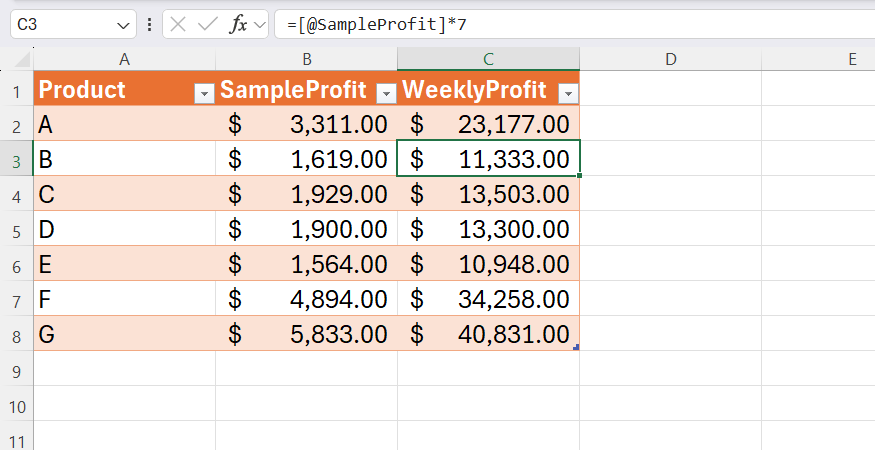
Task: Select the 40,831.00 WeeklyProfit cell
Action: point(488,334)
